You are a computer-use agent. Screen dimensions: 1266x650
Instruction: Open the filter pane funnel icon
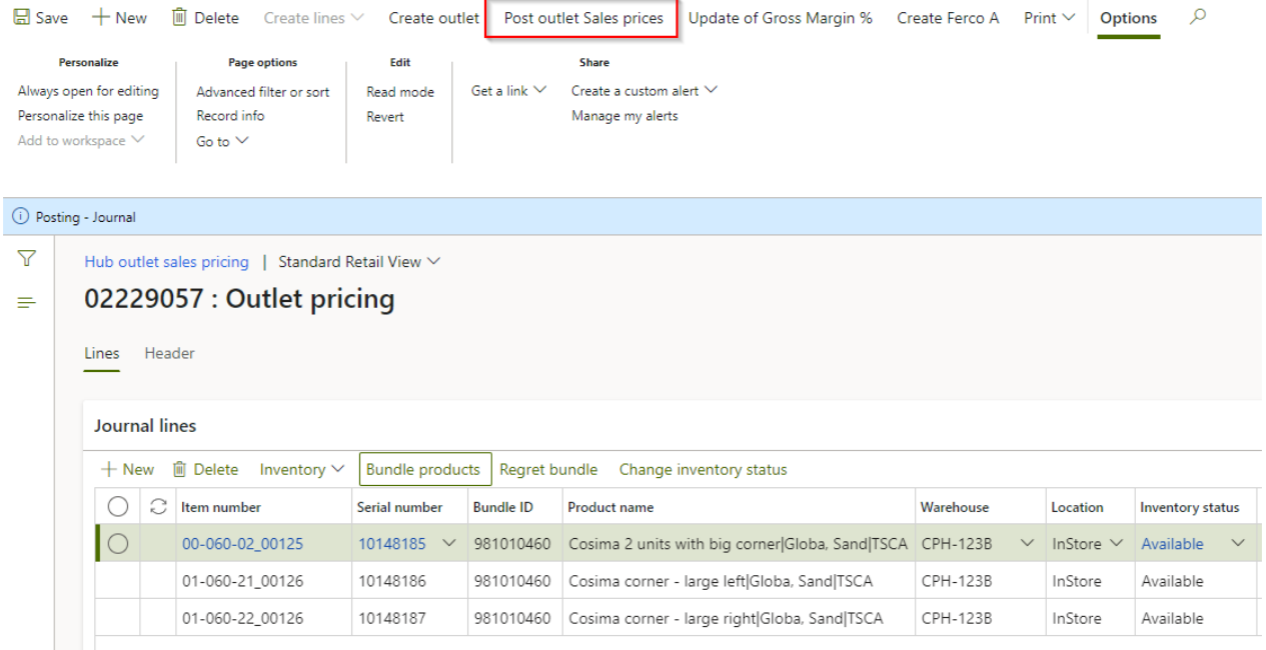(x=27, y=260)
